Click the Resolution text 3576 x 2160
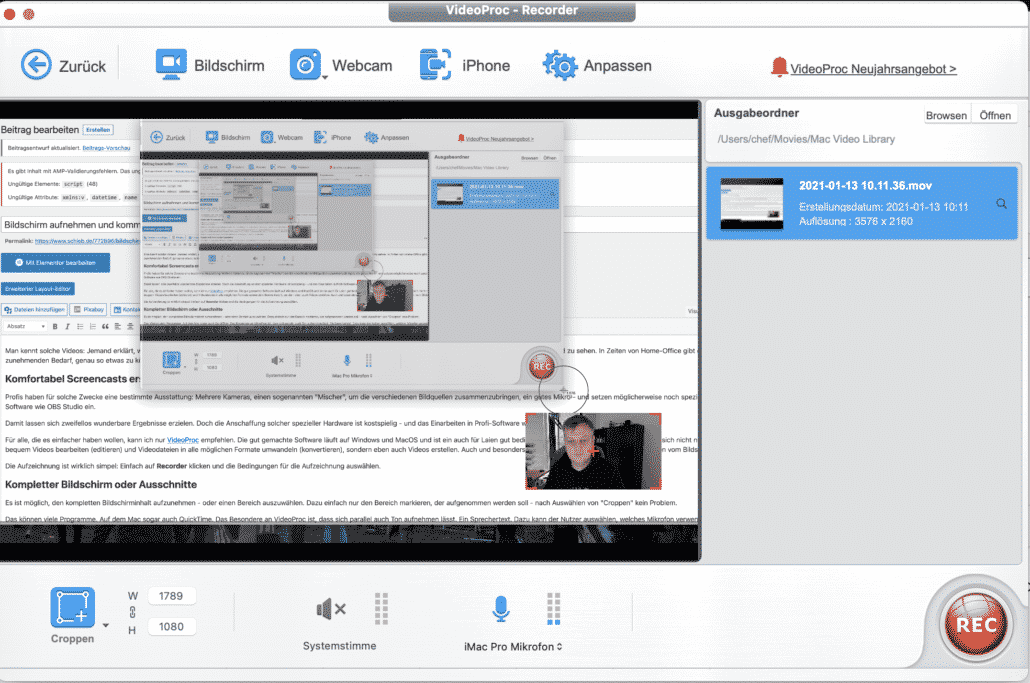Image resolution: width=1030 pixels, height=683 pixels. [x=883, y=221]
